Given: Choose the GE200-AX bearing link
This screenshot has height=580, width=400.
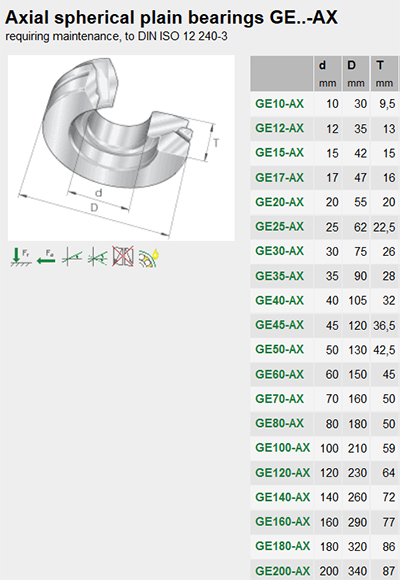Looking at the screenshot, I should [x=282, y=571].
